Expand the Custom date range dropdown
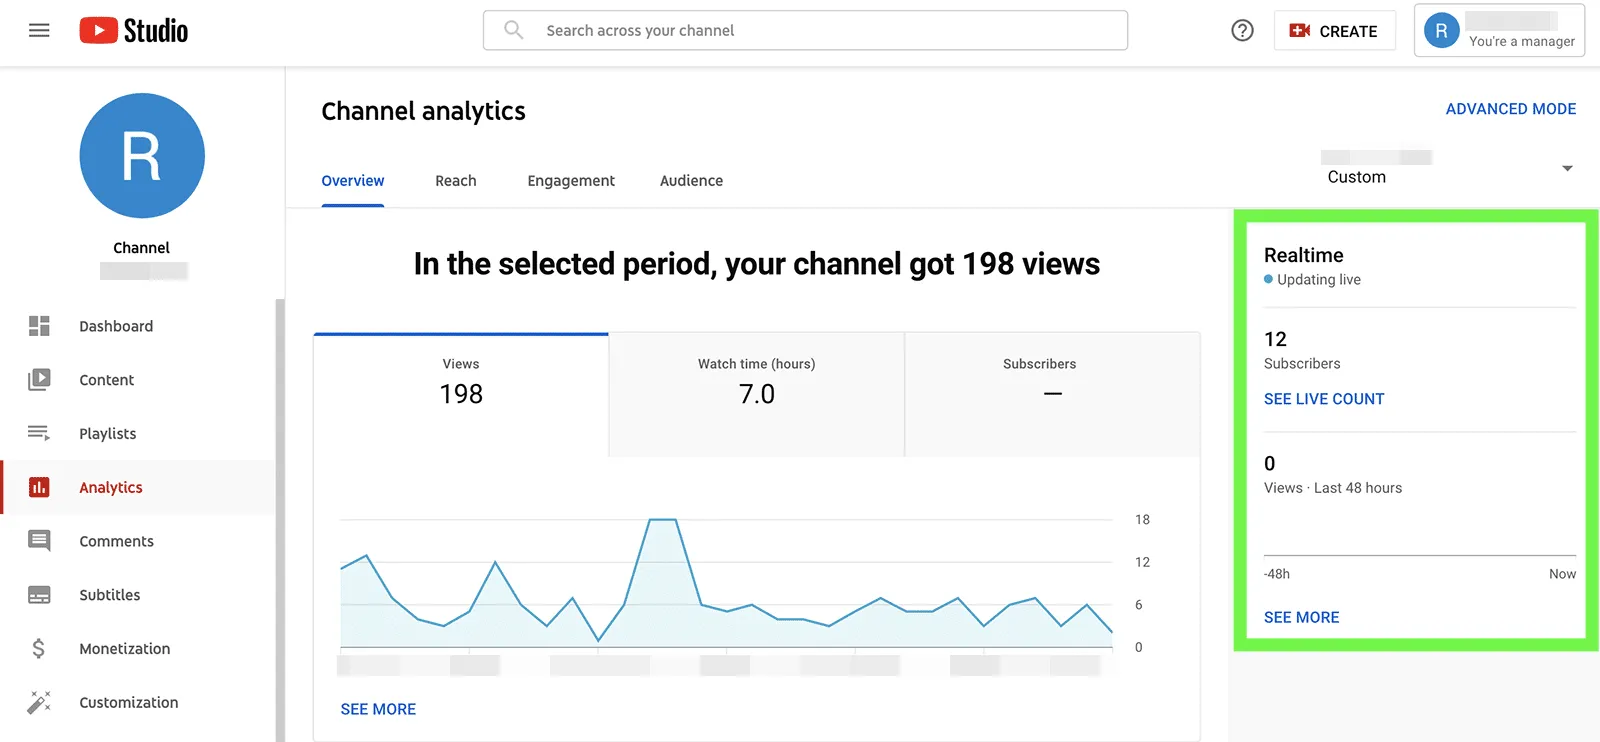 point(1566,168)
